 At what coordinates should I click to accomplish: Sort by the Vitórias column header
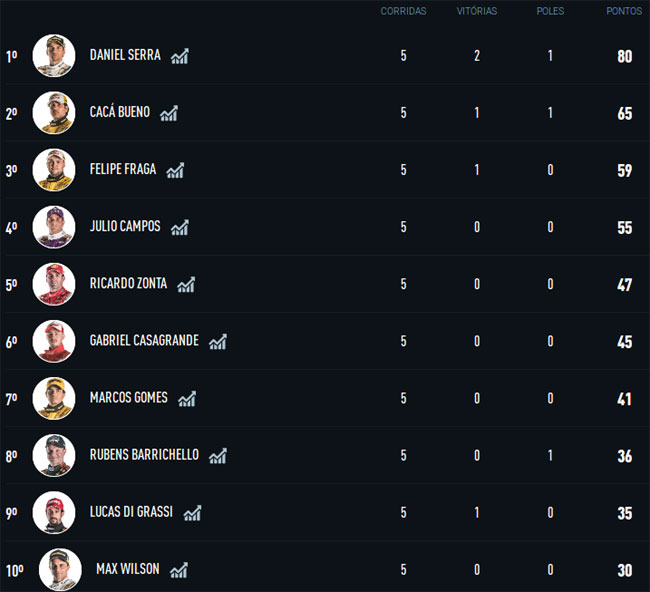point(477,11)
